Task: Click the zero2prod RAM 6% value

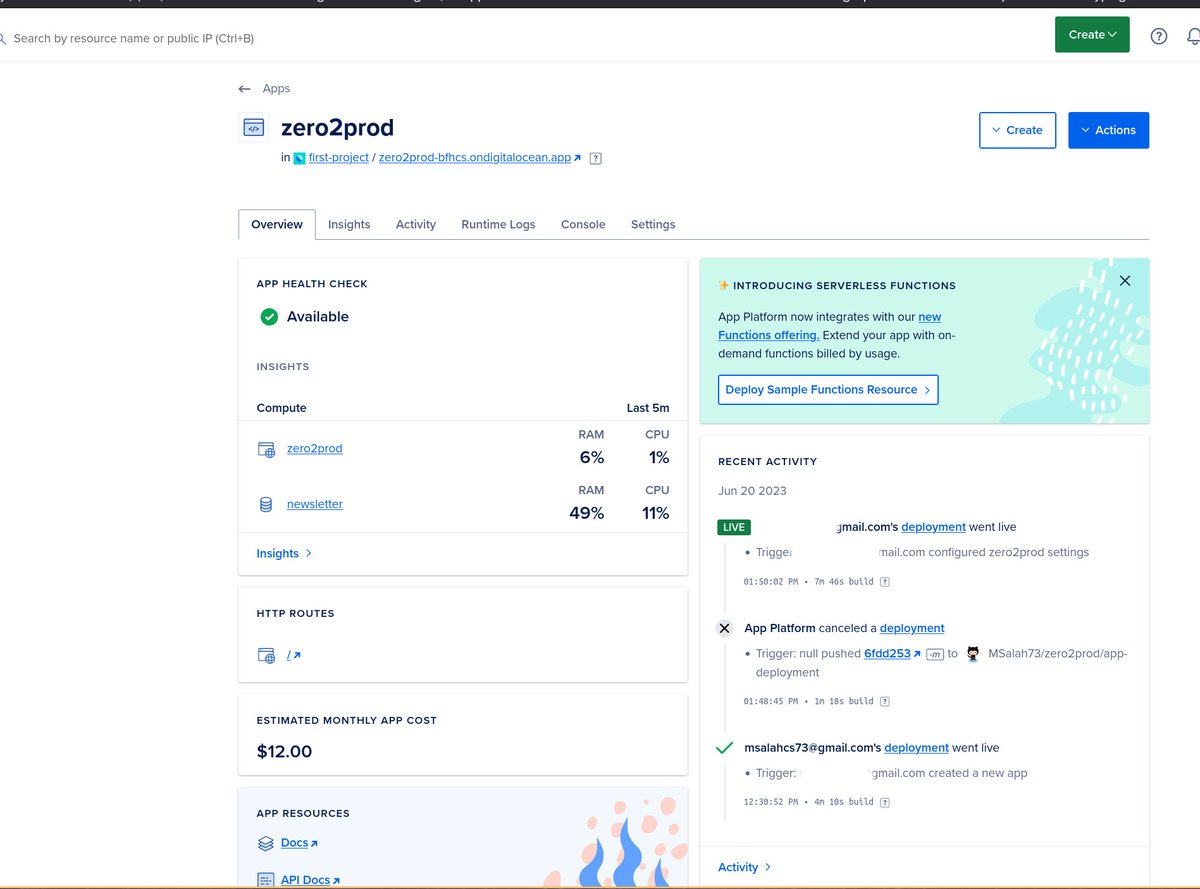Action: 591,458
